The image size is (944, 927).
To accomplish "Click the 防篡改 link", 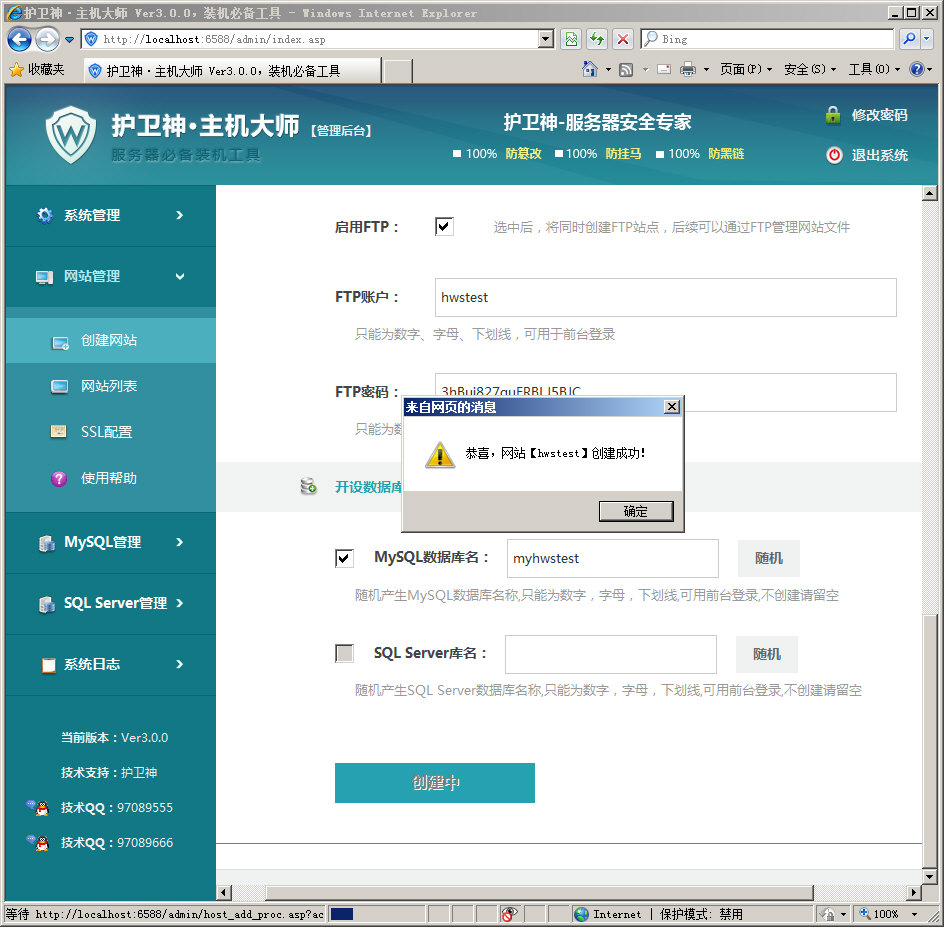I will pos(523,154).
